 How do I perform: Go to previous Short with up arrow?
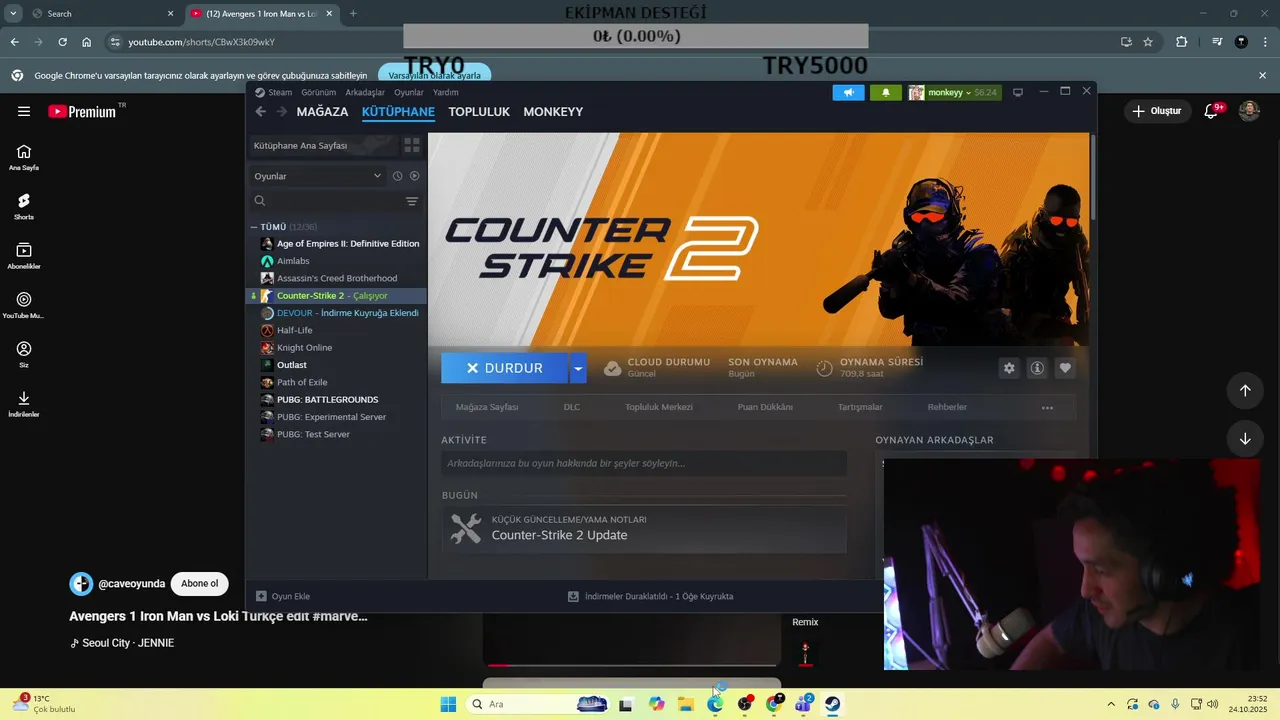point(1245,390)
